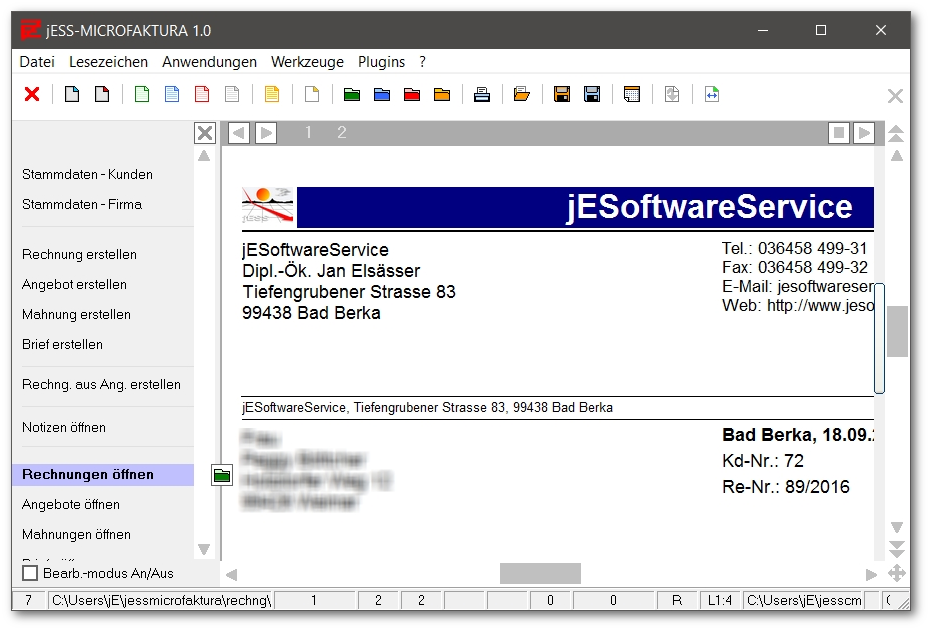Click the blue floppy disk save icon

click(592, 94)
